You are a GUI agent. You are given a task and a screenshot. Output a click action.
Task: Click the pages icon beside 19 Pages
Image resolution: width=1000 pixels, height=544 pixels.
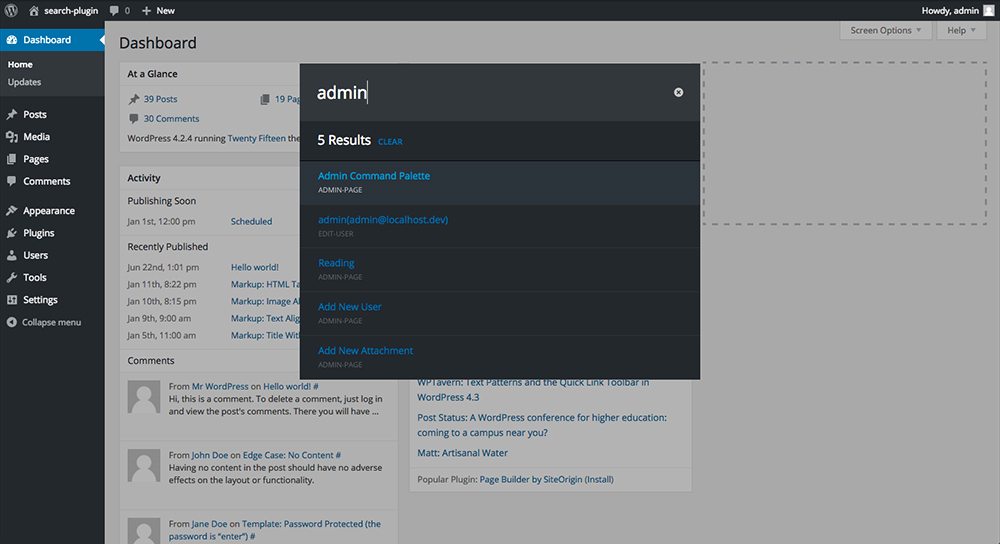(265, 99)
